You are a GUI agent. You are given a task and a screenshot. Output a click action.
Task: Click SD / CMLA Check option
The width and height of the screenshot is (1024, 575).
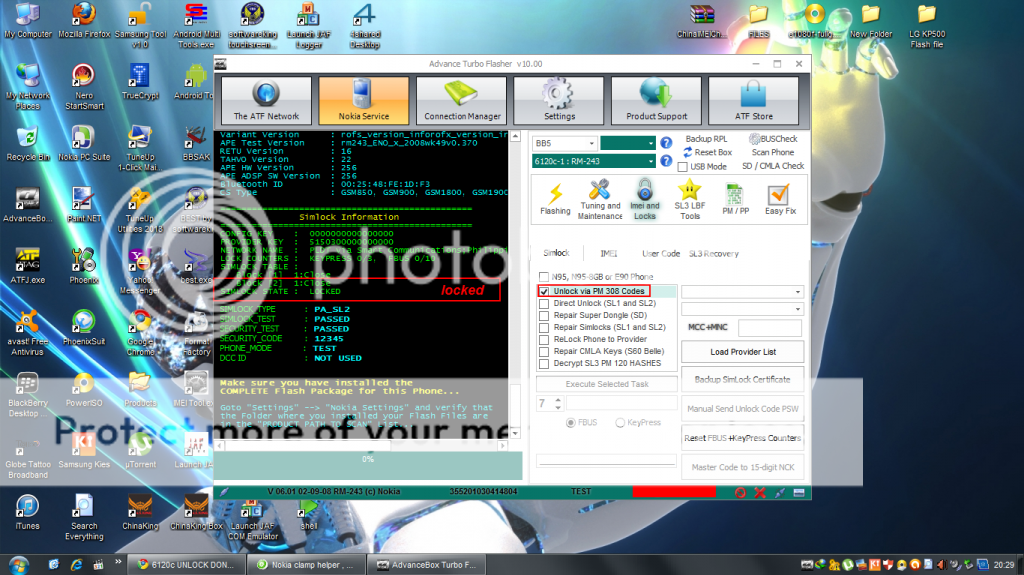pos(773,166)
